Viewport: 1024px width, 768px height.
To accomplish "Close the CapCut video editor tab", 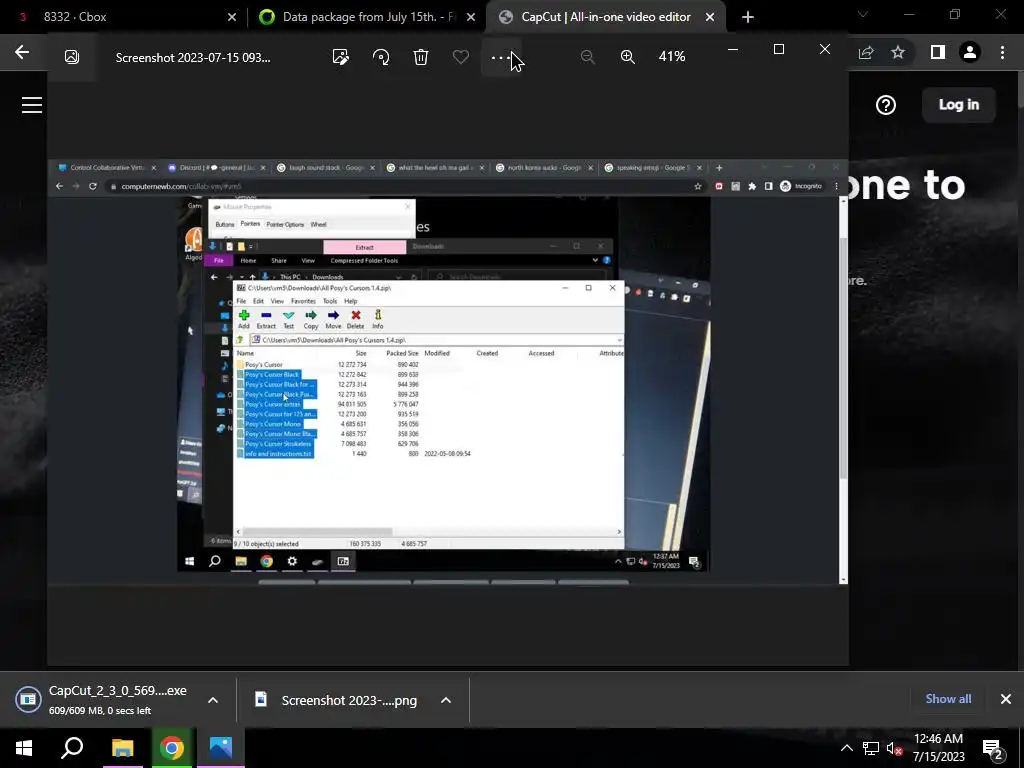I will [710, 17].
